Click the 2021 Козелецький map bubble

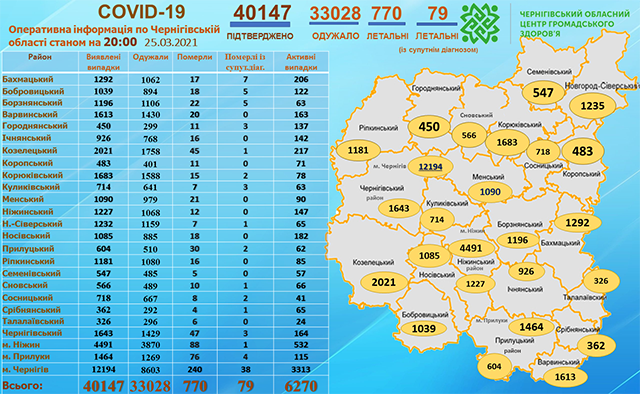pos(384,282)
